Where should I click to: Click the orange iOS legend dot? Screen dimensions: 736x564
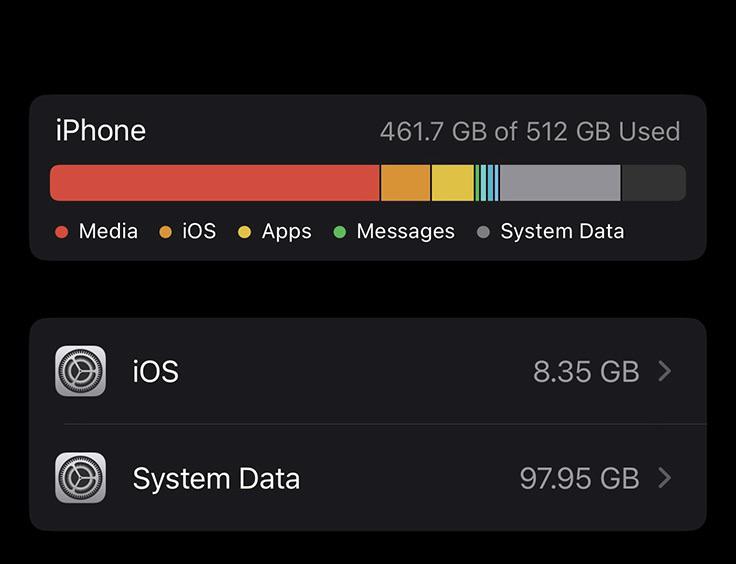(x=165, y=232)
